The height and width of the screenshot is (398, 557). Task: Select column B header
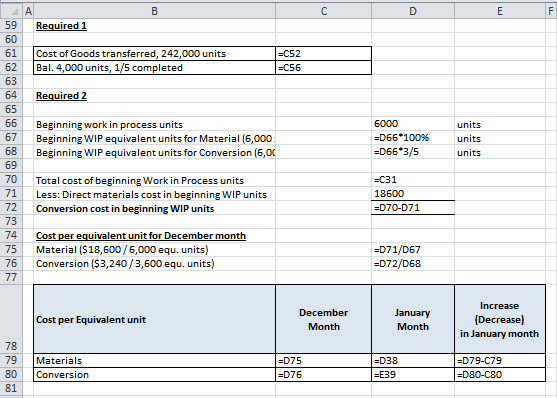coord(154,11)
